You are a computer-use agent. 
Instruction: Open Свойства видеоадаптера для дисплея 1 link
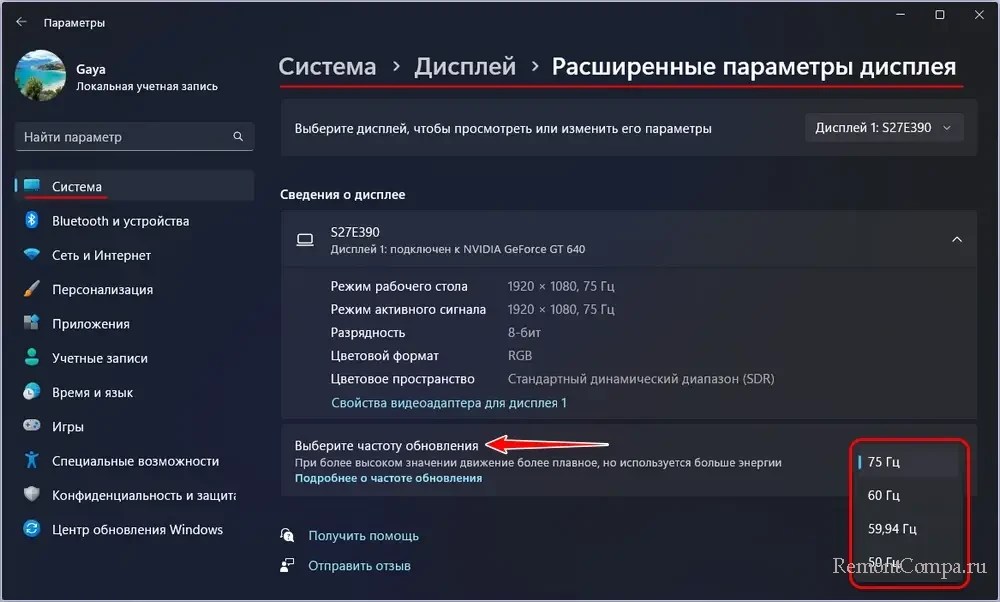coord(449,403)
